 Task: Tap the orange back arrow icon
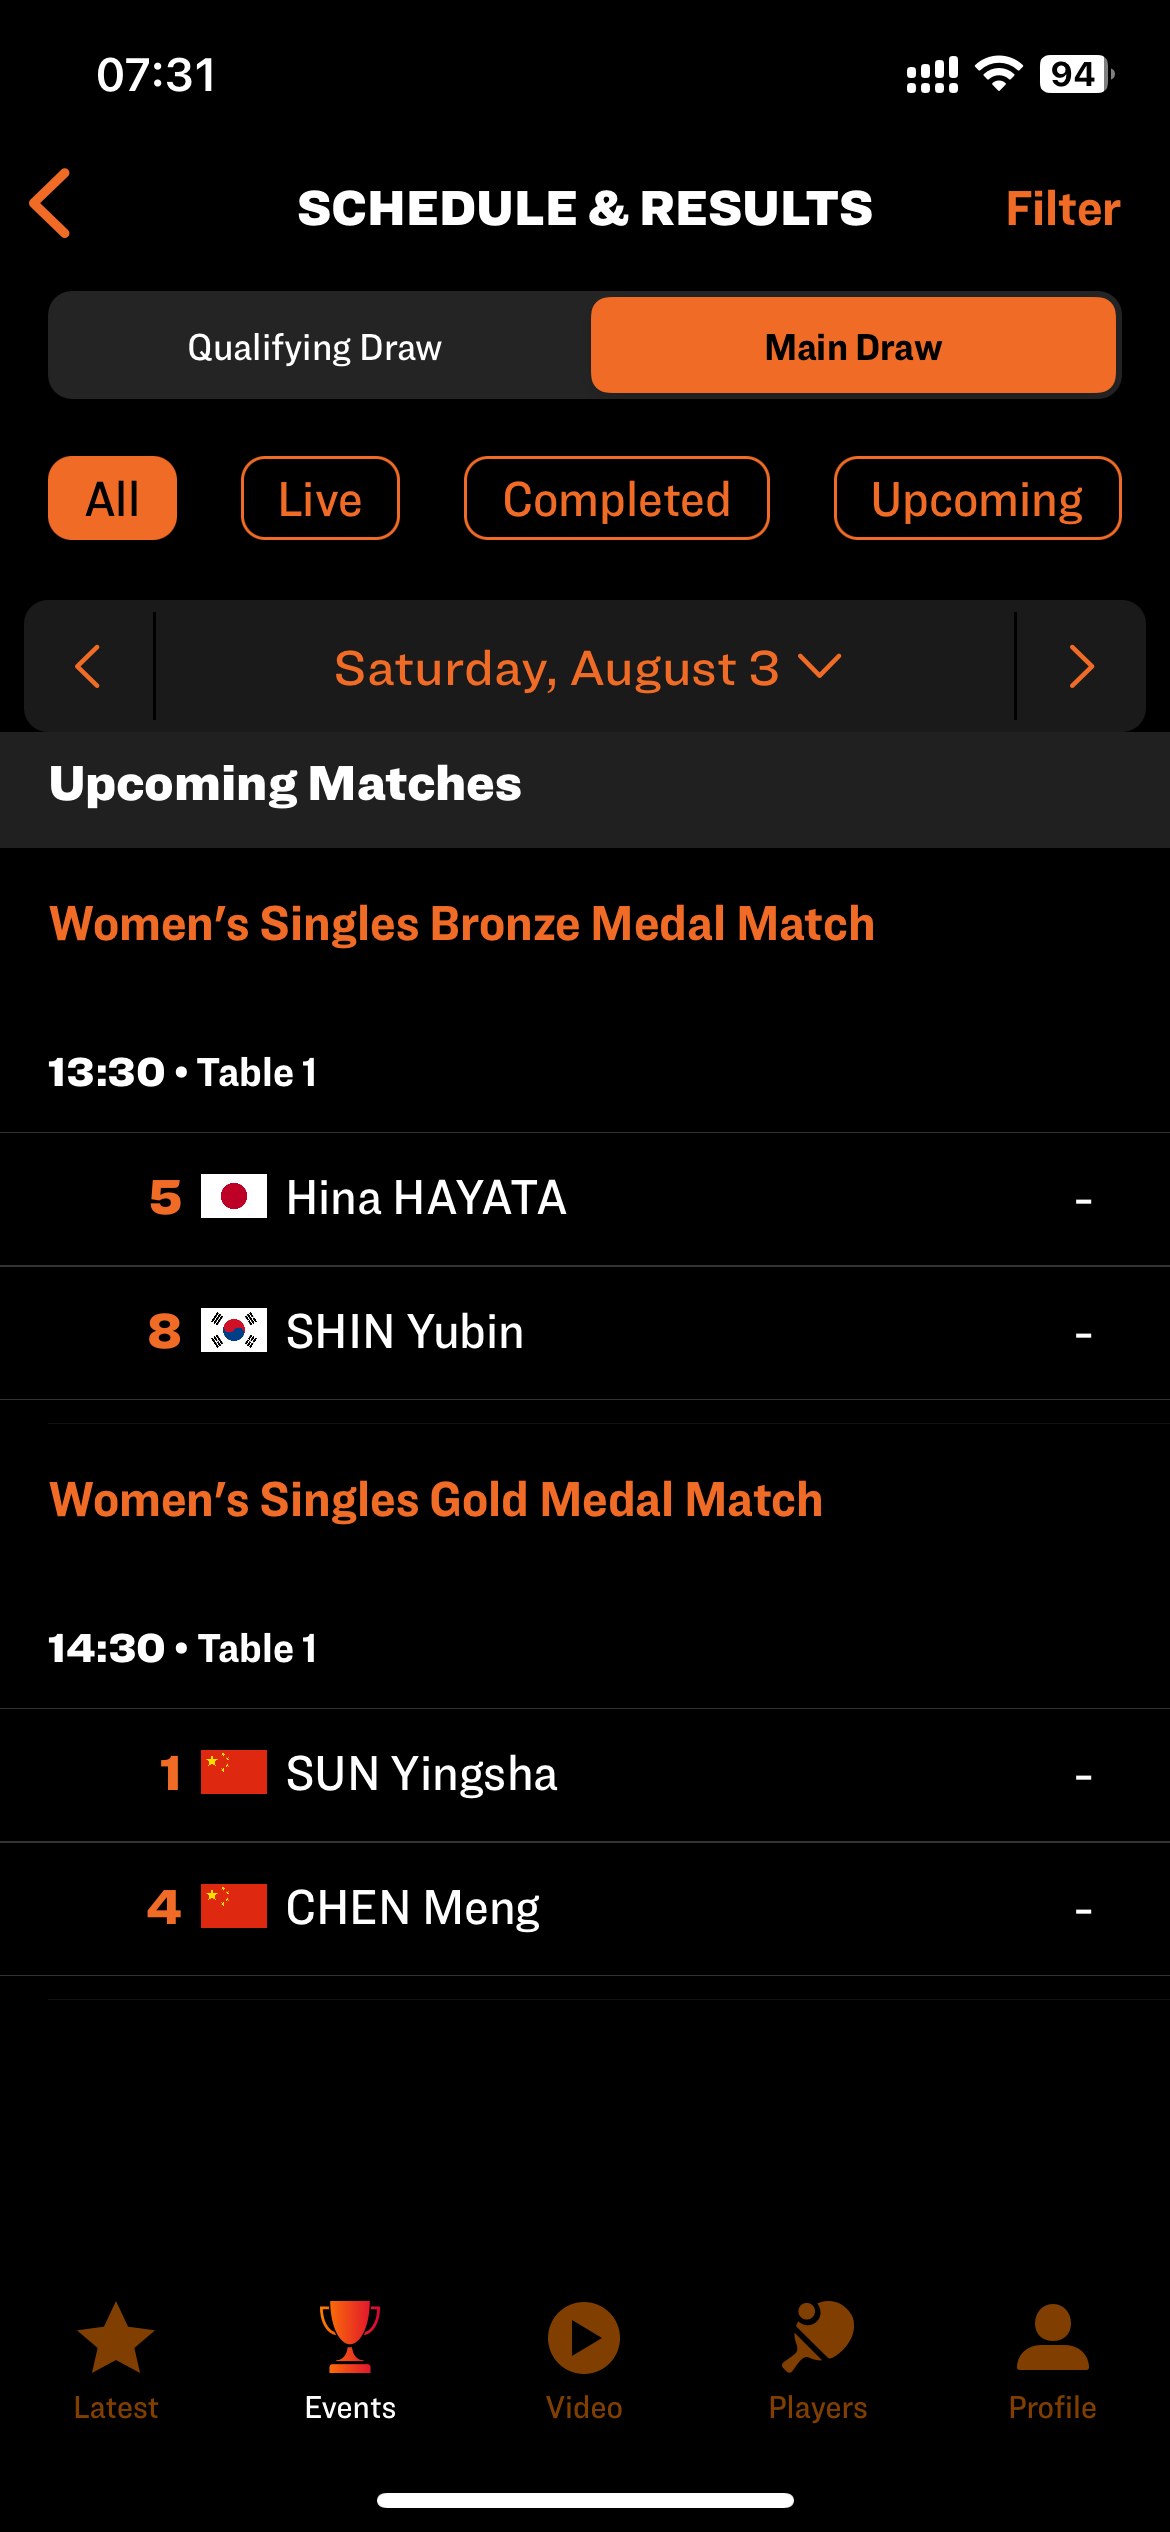pos(50,203)
